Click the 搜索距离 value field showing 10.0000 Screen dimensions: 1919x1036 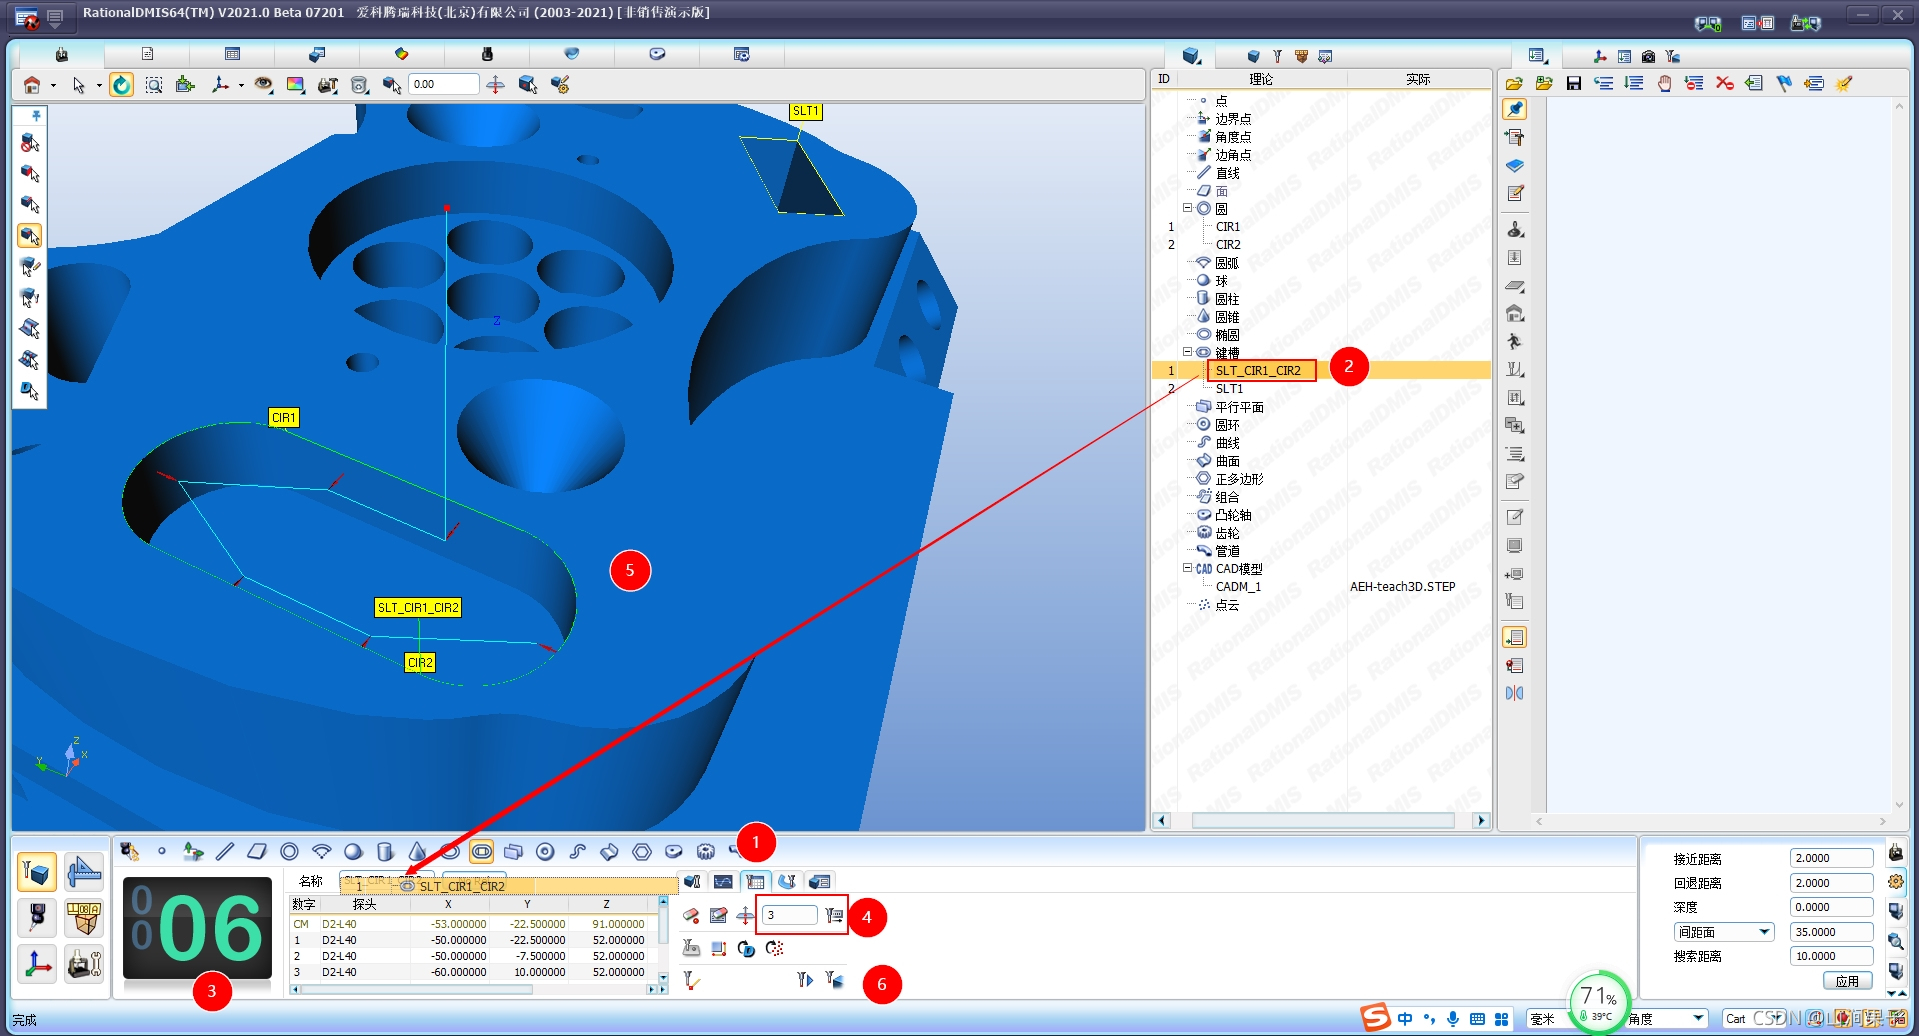point(1831,956)
